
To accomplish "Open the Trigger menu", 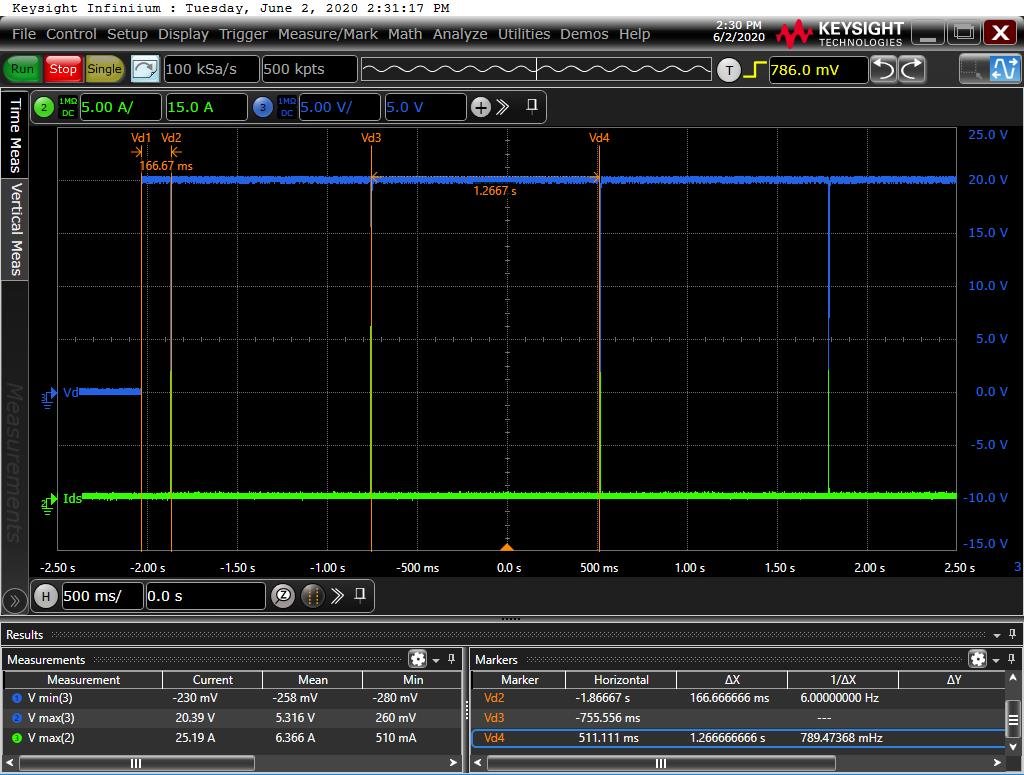I will pyautogui.click(x=243, y=34).
